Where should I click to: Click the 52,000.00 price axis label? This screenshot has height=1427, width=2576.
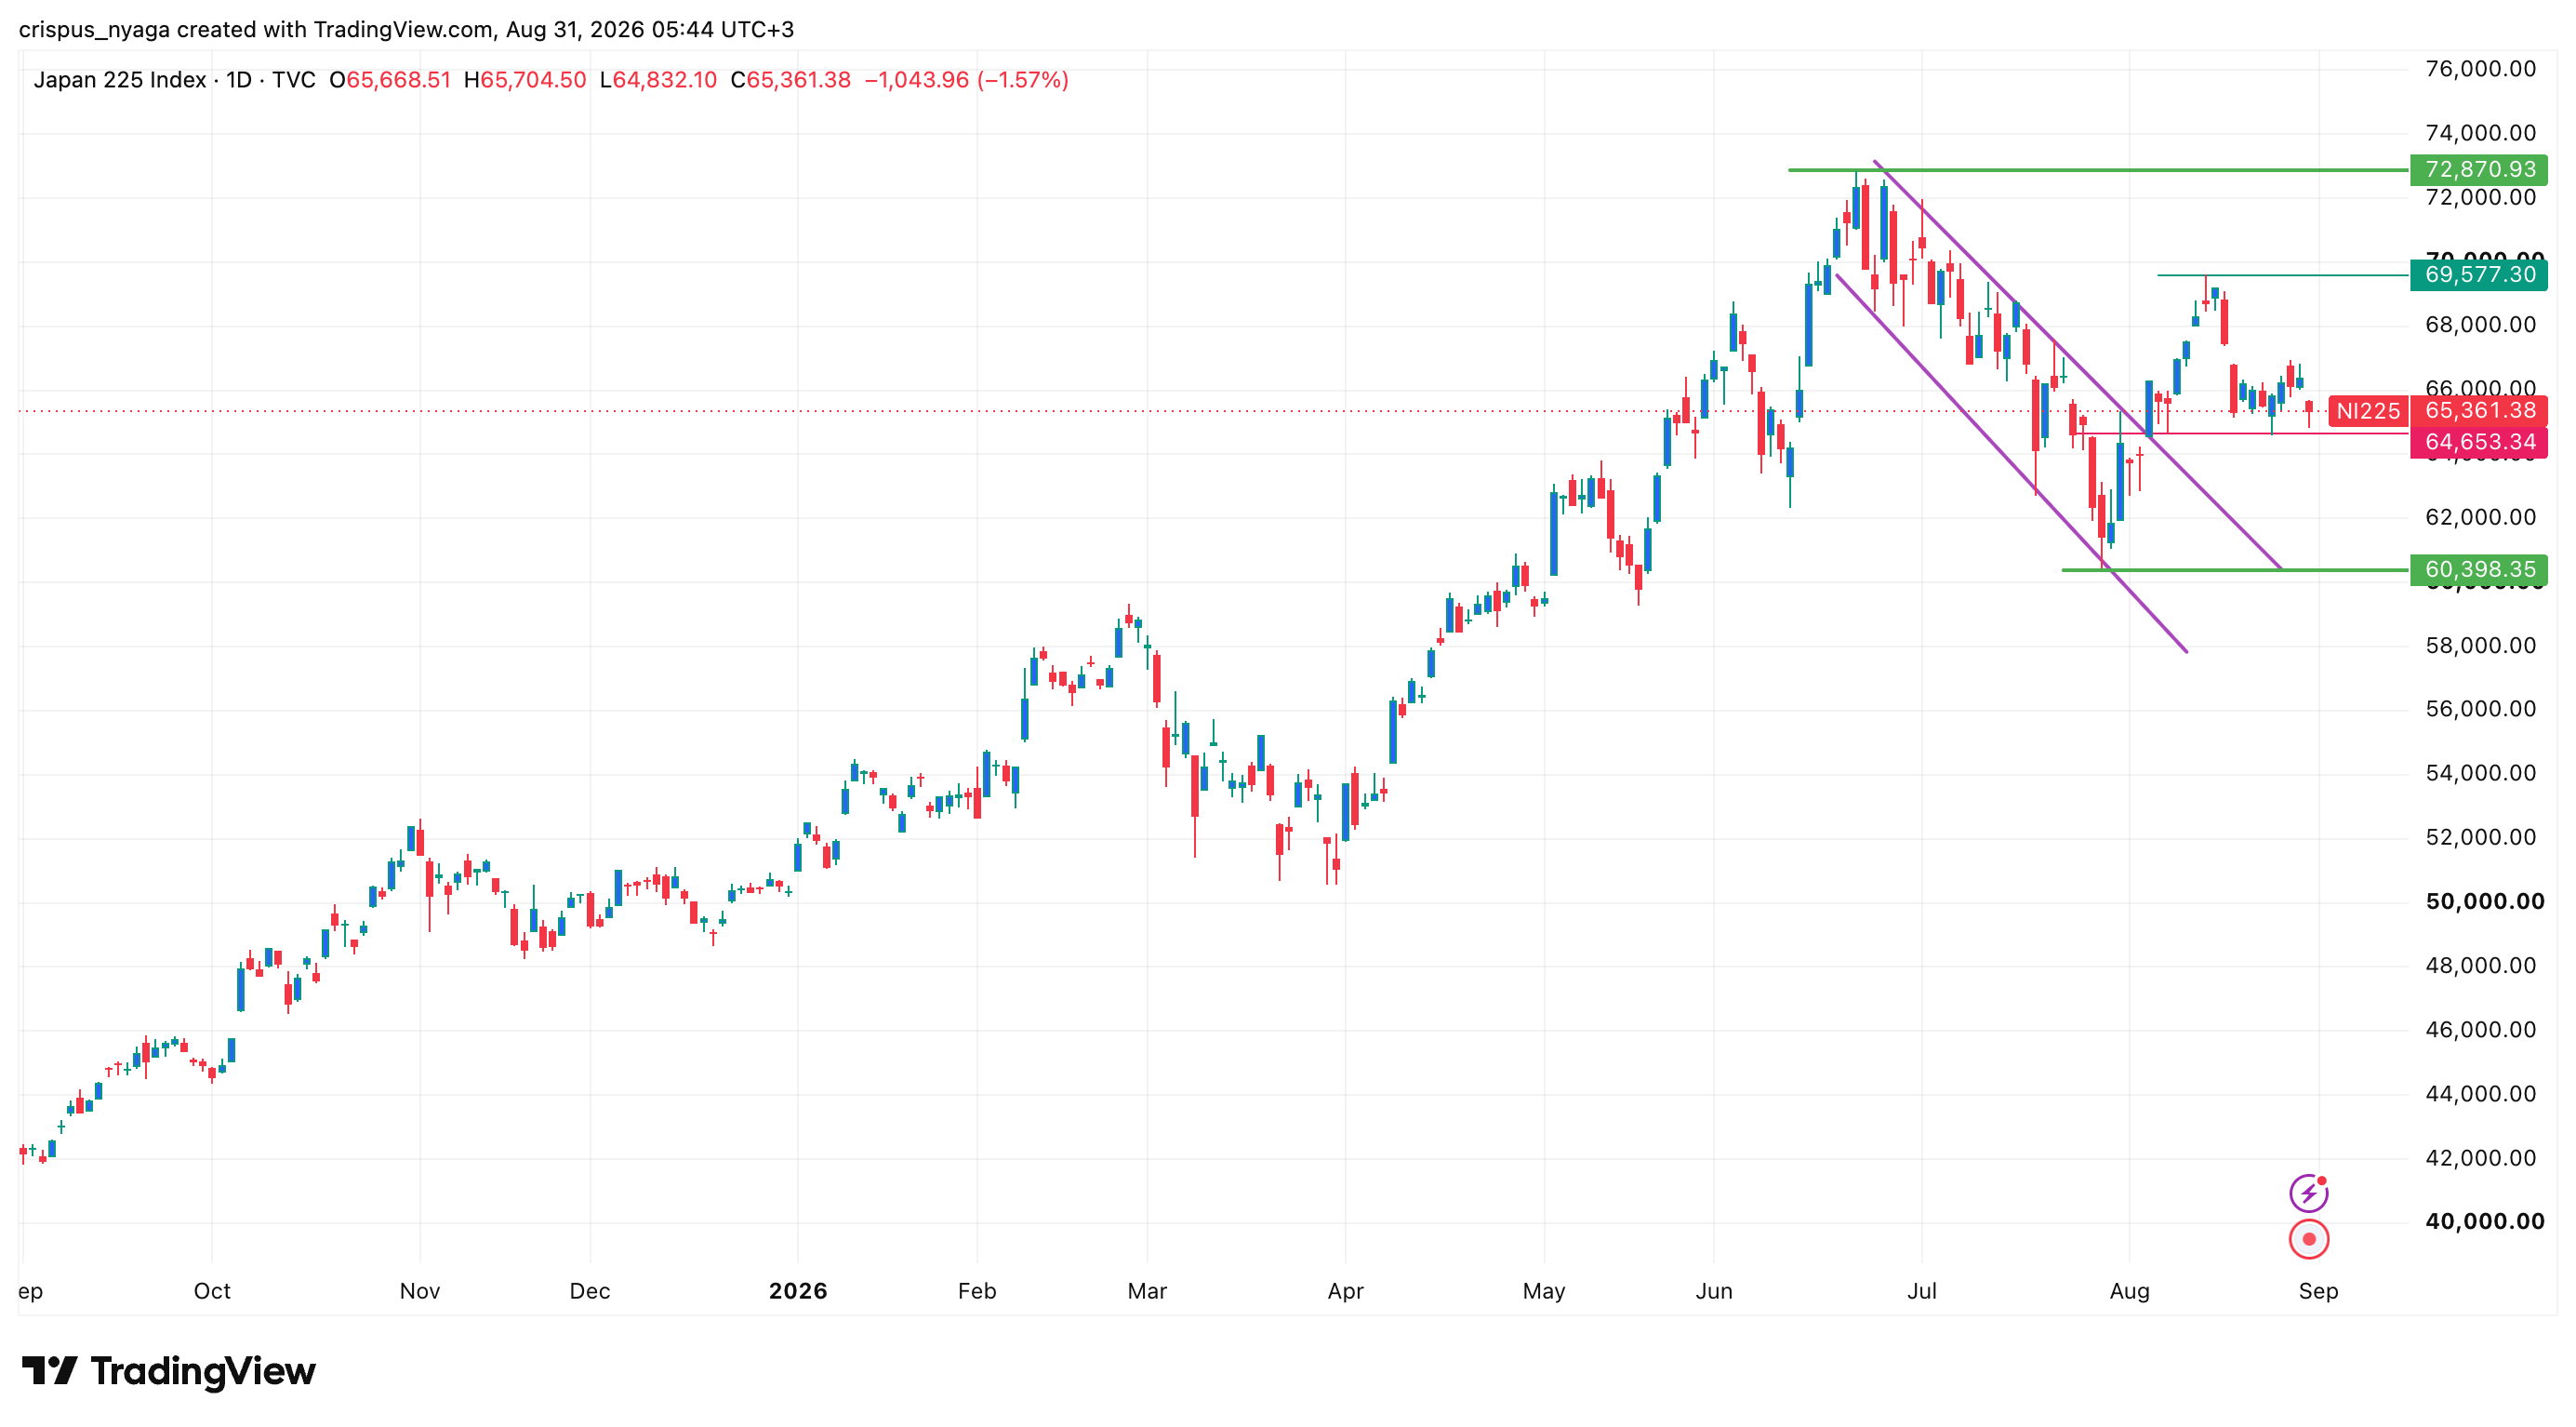2480,837
